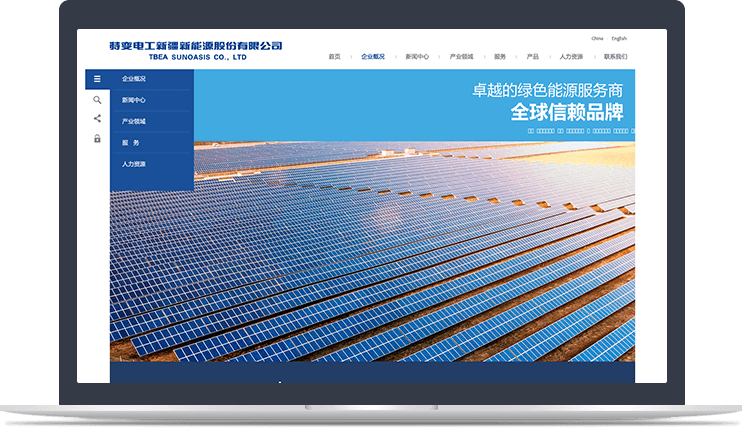
Task: Open search via the magnifier icon
Action: [97, 100]
